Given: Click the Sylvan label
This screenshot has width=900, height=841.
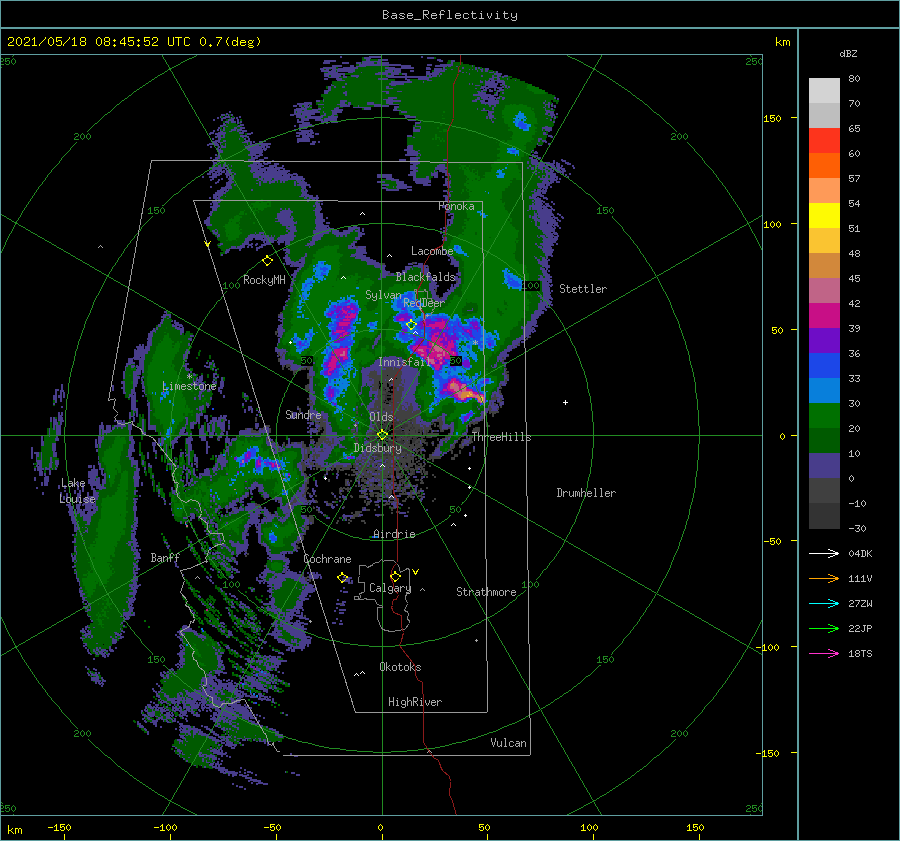Looking at the screenshot, I should coord(383,295).
